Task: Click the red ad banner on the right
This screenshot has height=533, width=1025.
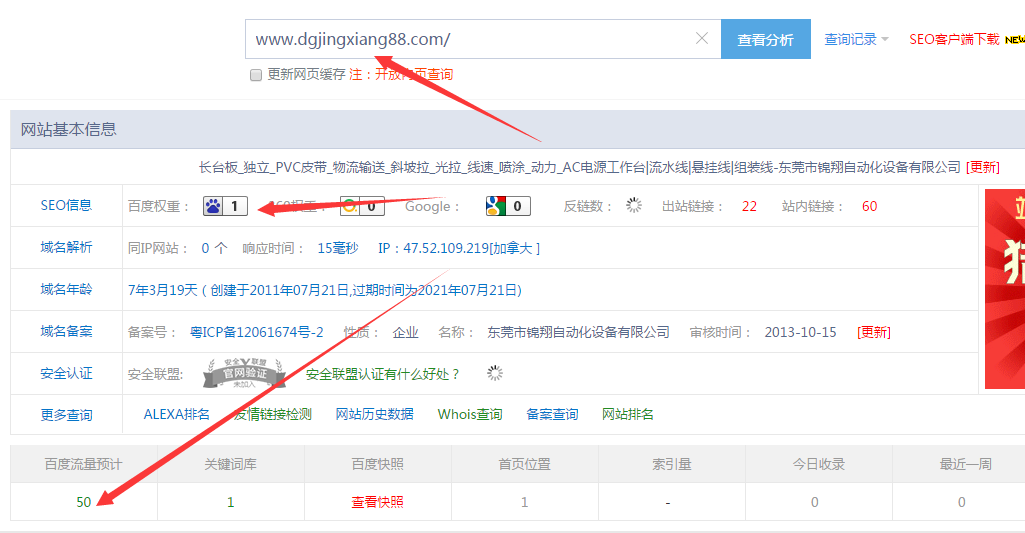Action: (1004, 290)
